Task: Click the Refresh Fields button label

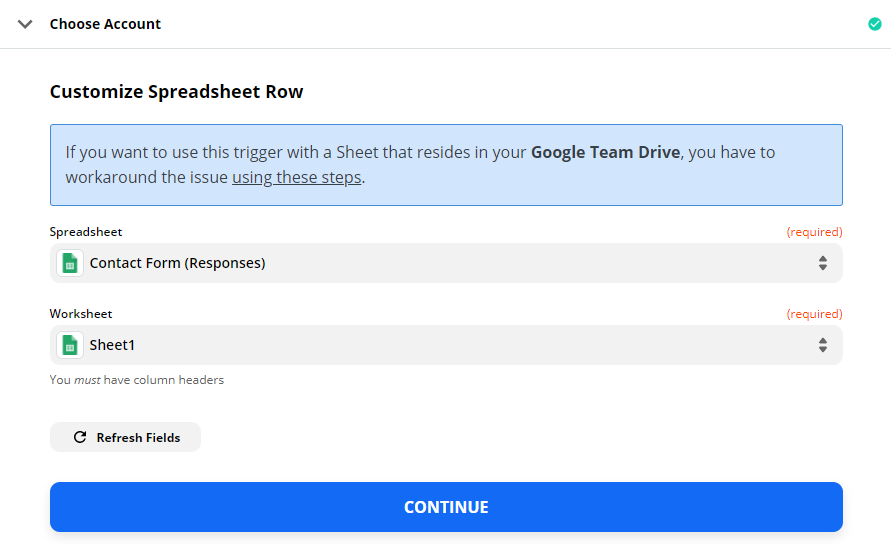Action: click(x=138, y=438)
